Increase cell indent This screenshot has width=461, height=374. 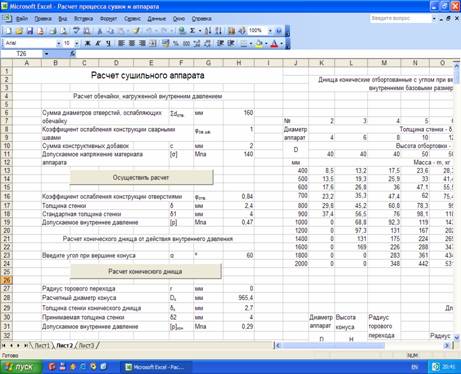click(231, 43)
